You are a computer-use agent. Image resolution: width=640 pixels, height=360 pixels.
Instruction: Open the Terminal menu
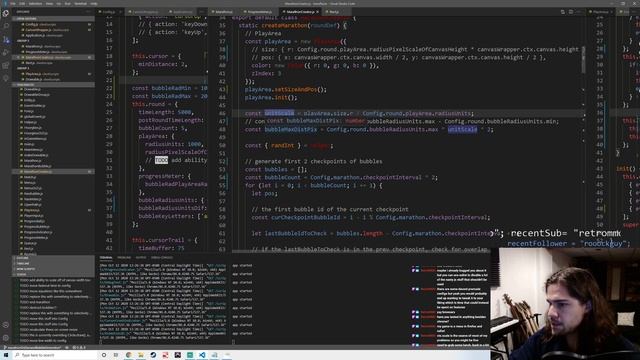point(80,4)
